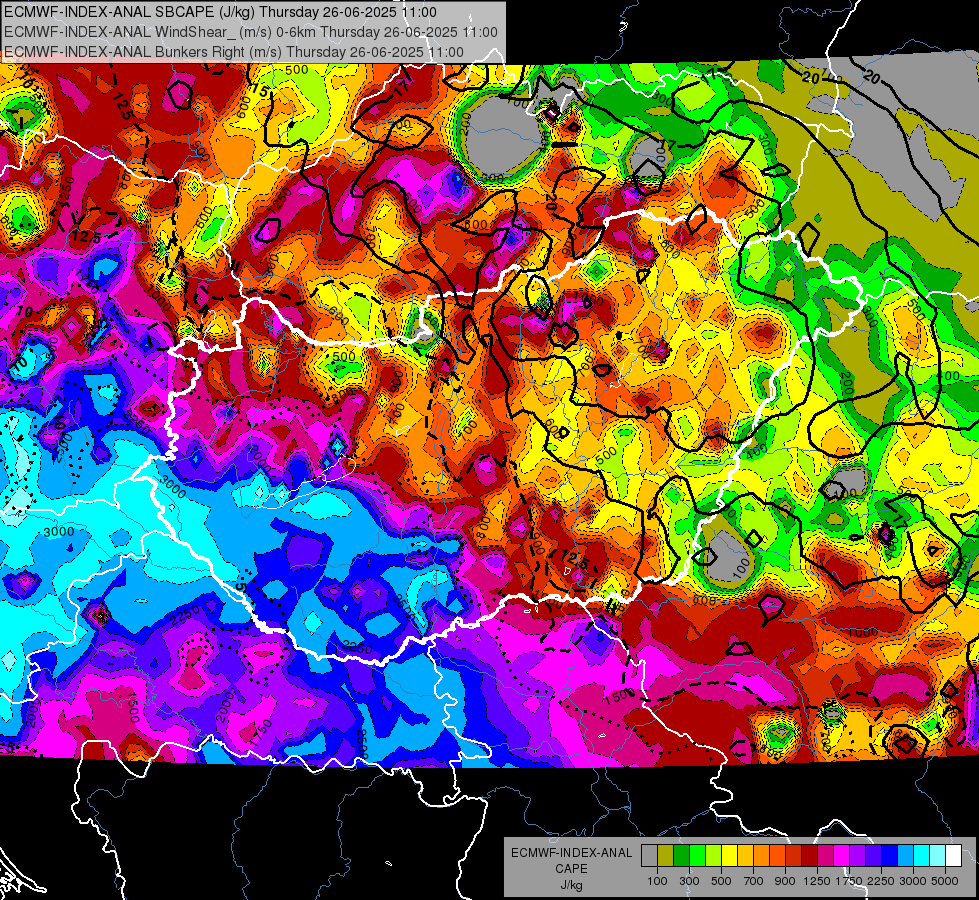The height and width of the screenshot is (900, 979).
Task: Select the SBCAPE title line at top
Action: [220, 12]
